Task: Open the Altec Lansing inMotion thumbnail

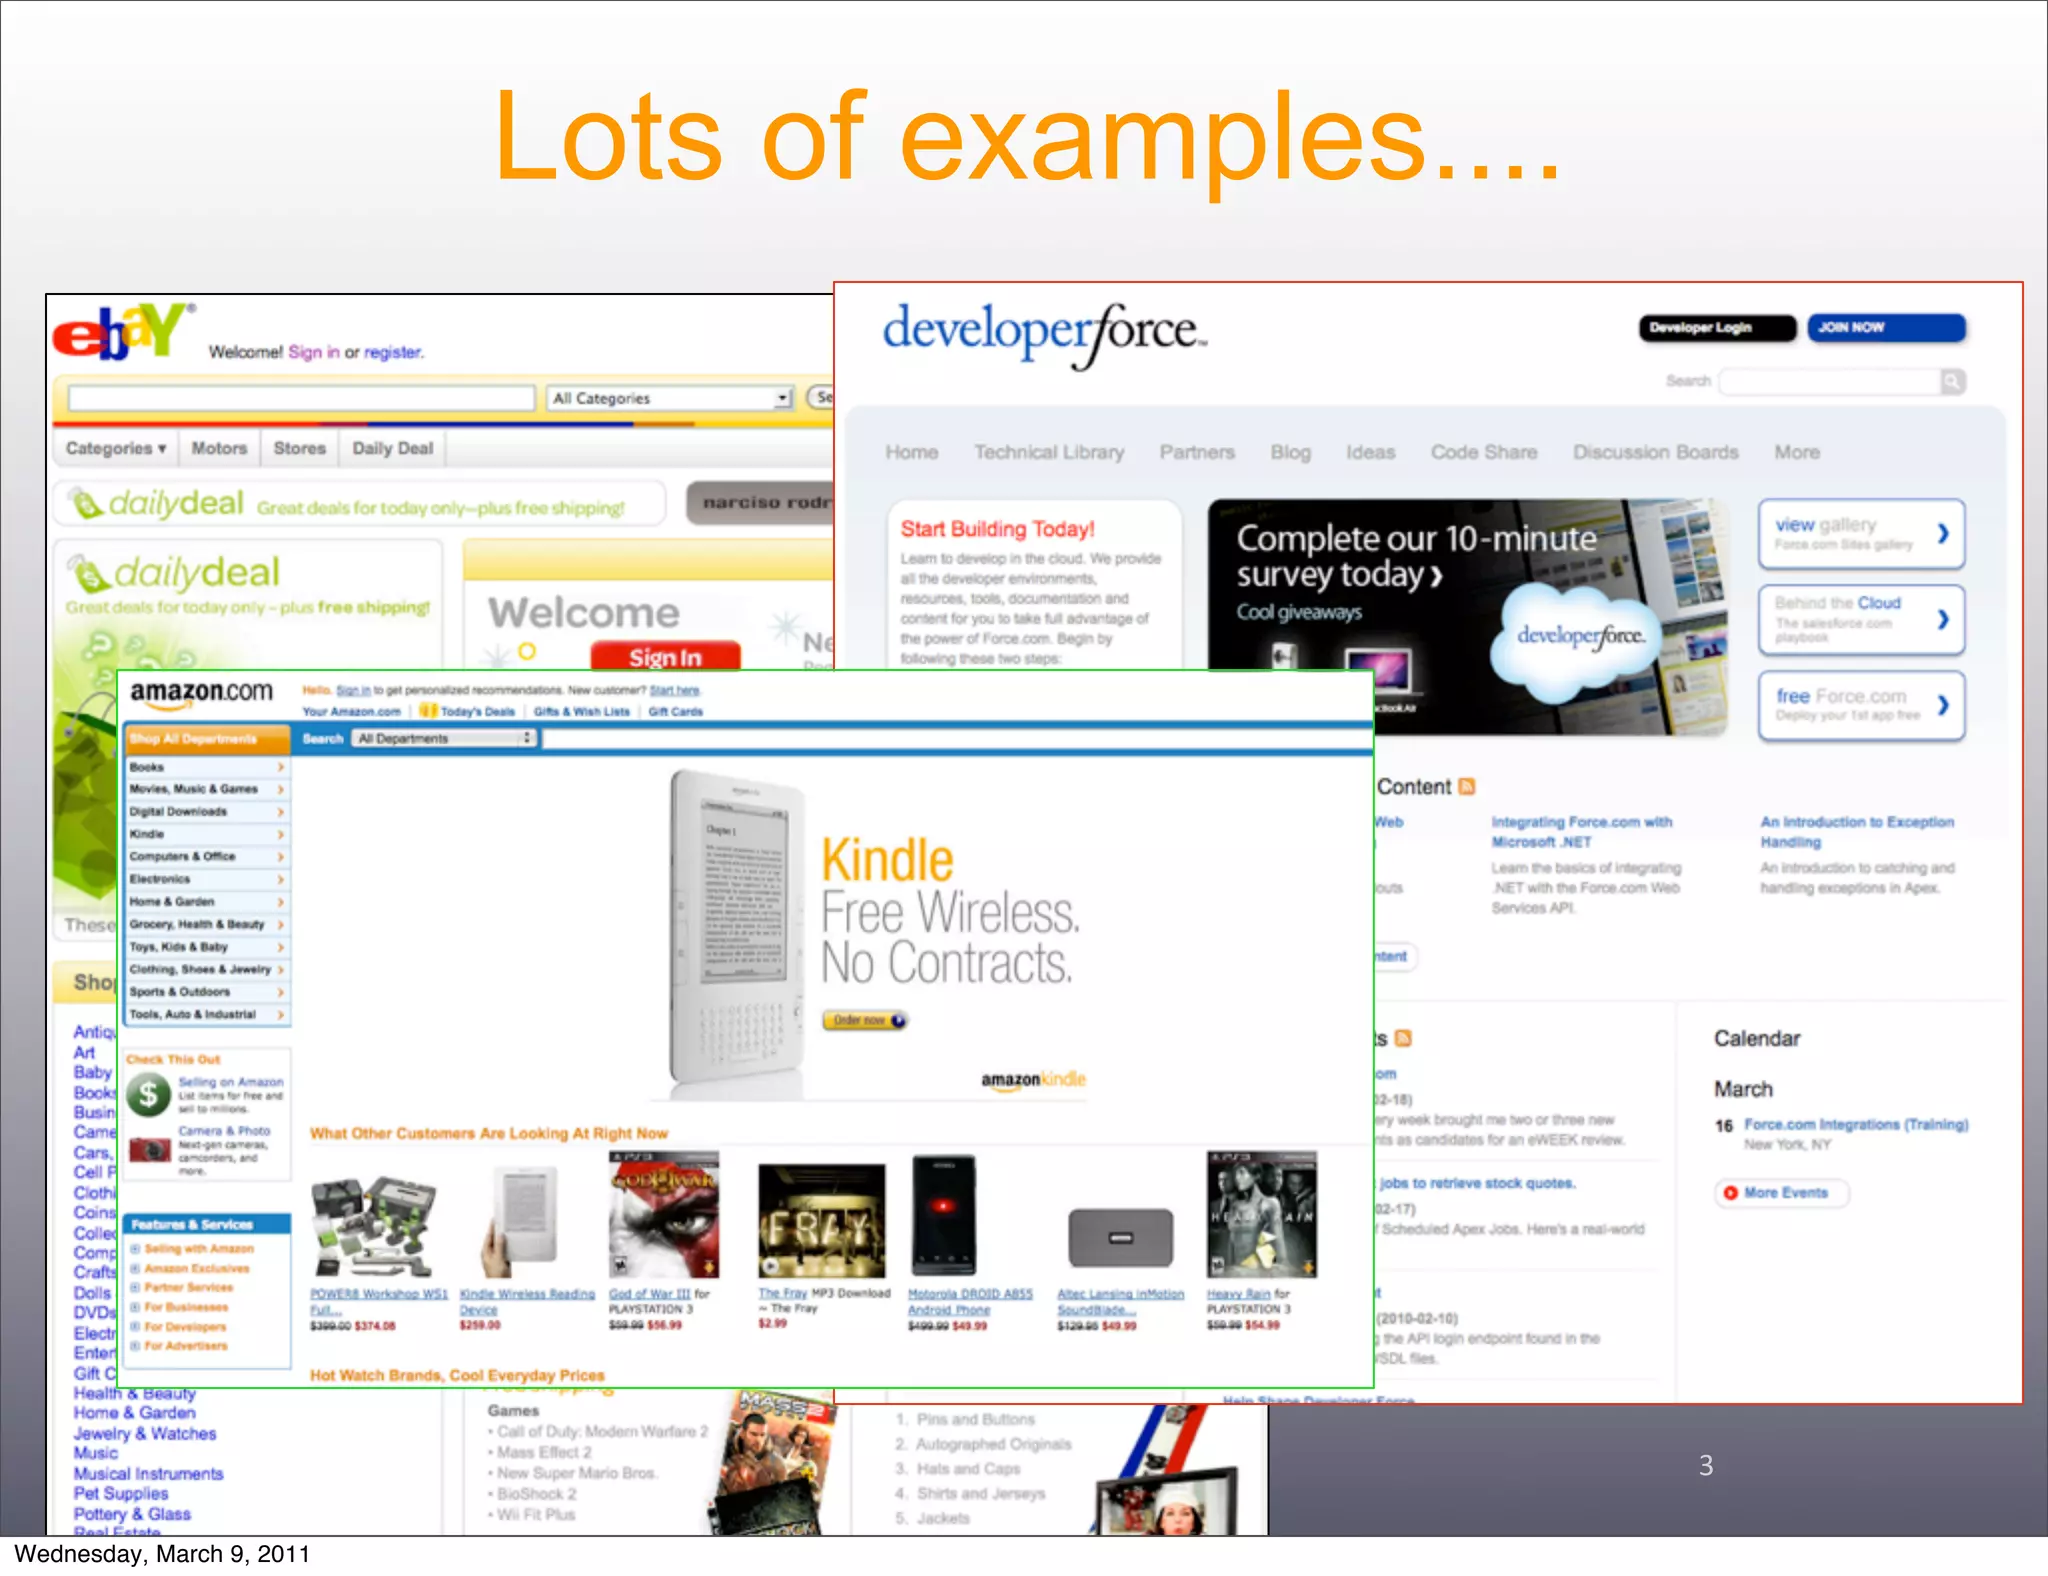Action: (1120, 1238)
